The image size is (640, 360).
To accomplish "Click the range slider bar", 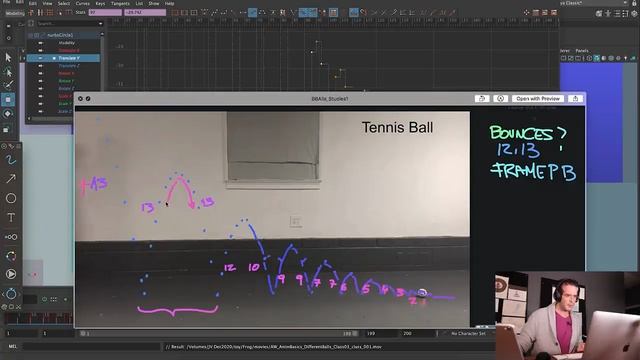I will tap(219, 333).
